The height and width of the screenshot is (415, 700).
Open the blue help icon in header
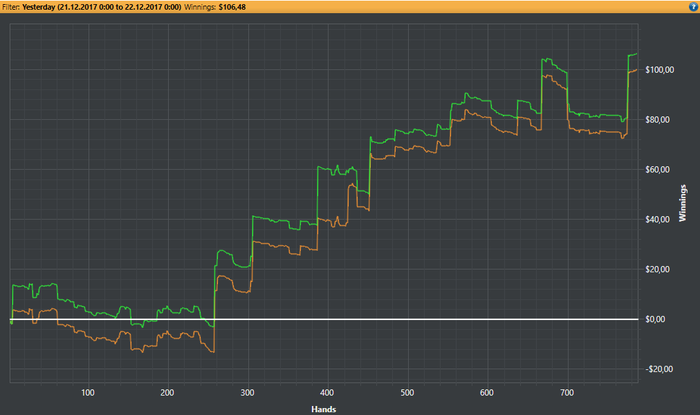[693, 7]
